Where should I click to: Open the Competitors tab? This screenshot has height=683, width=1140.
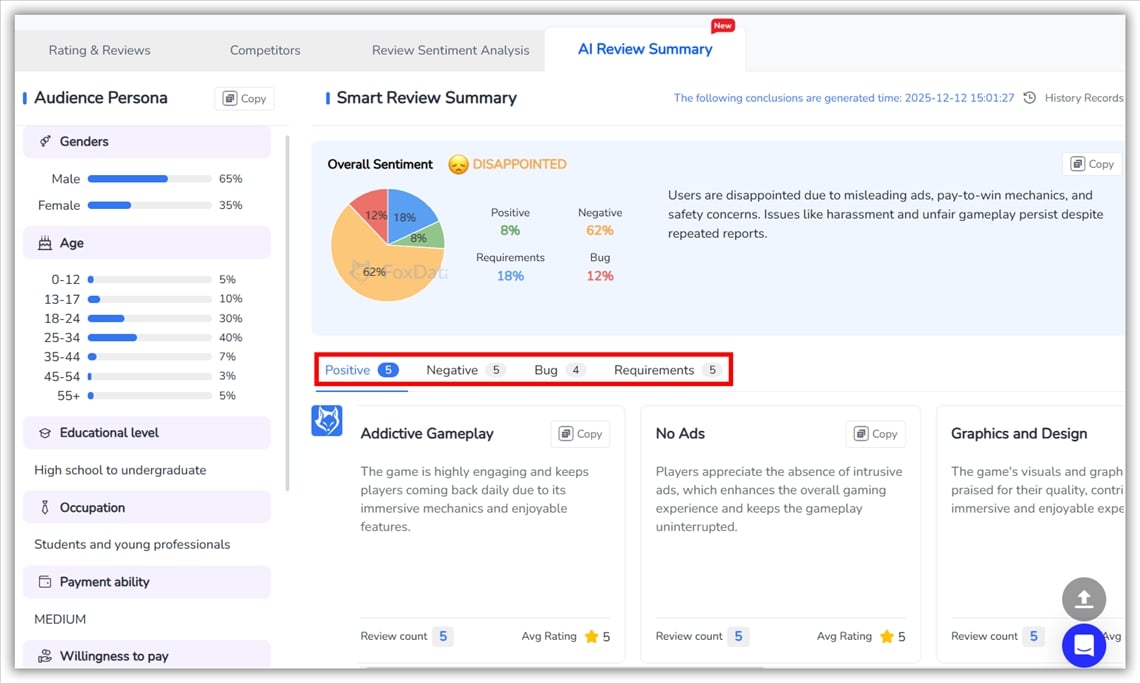pyautogui.click(x=264, y=49)
